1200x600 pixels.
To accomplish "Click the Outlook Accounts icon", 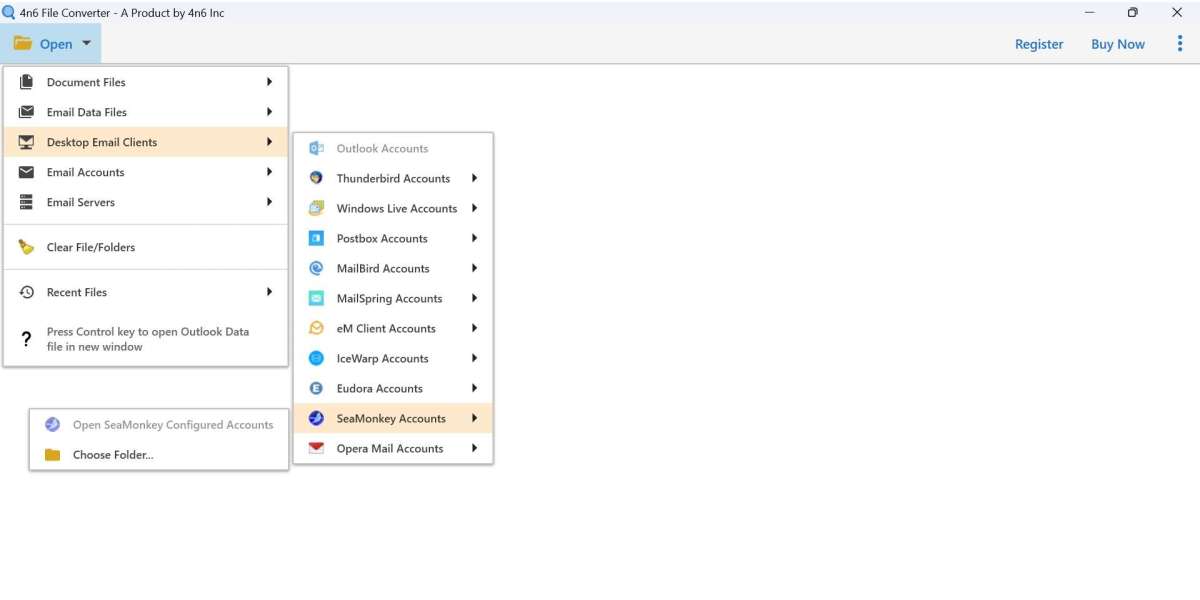I will [x=316, y=148].
